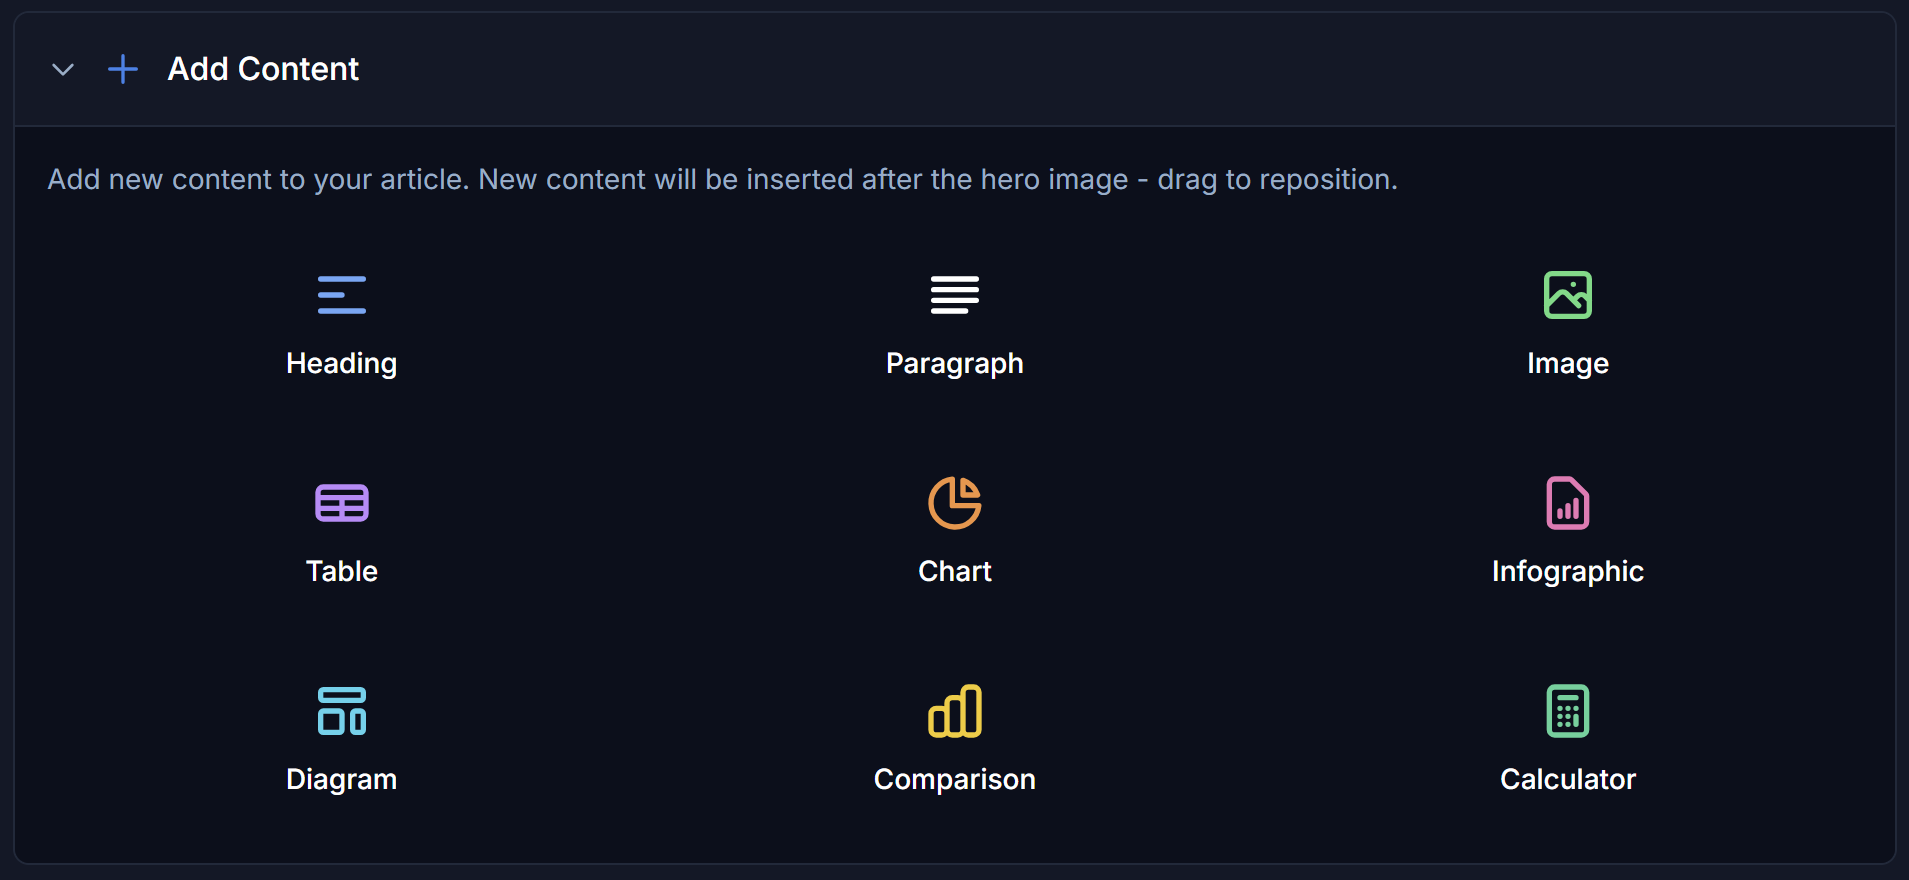Choose the Calculator icon
The height and width of the screenshot is (880, 1909).
pos(1566,710)
